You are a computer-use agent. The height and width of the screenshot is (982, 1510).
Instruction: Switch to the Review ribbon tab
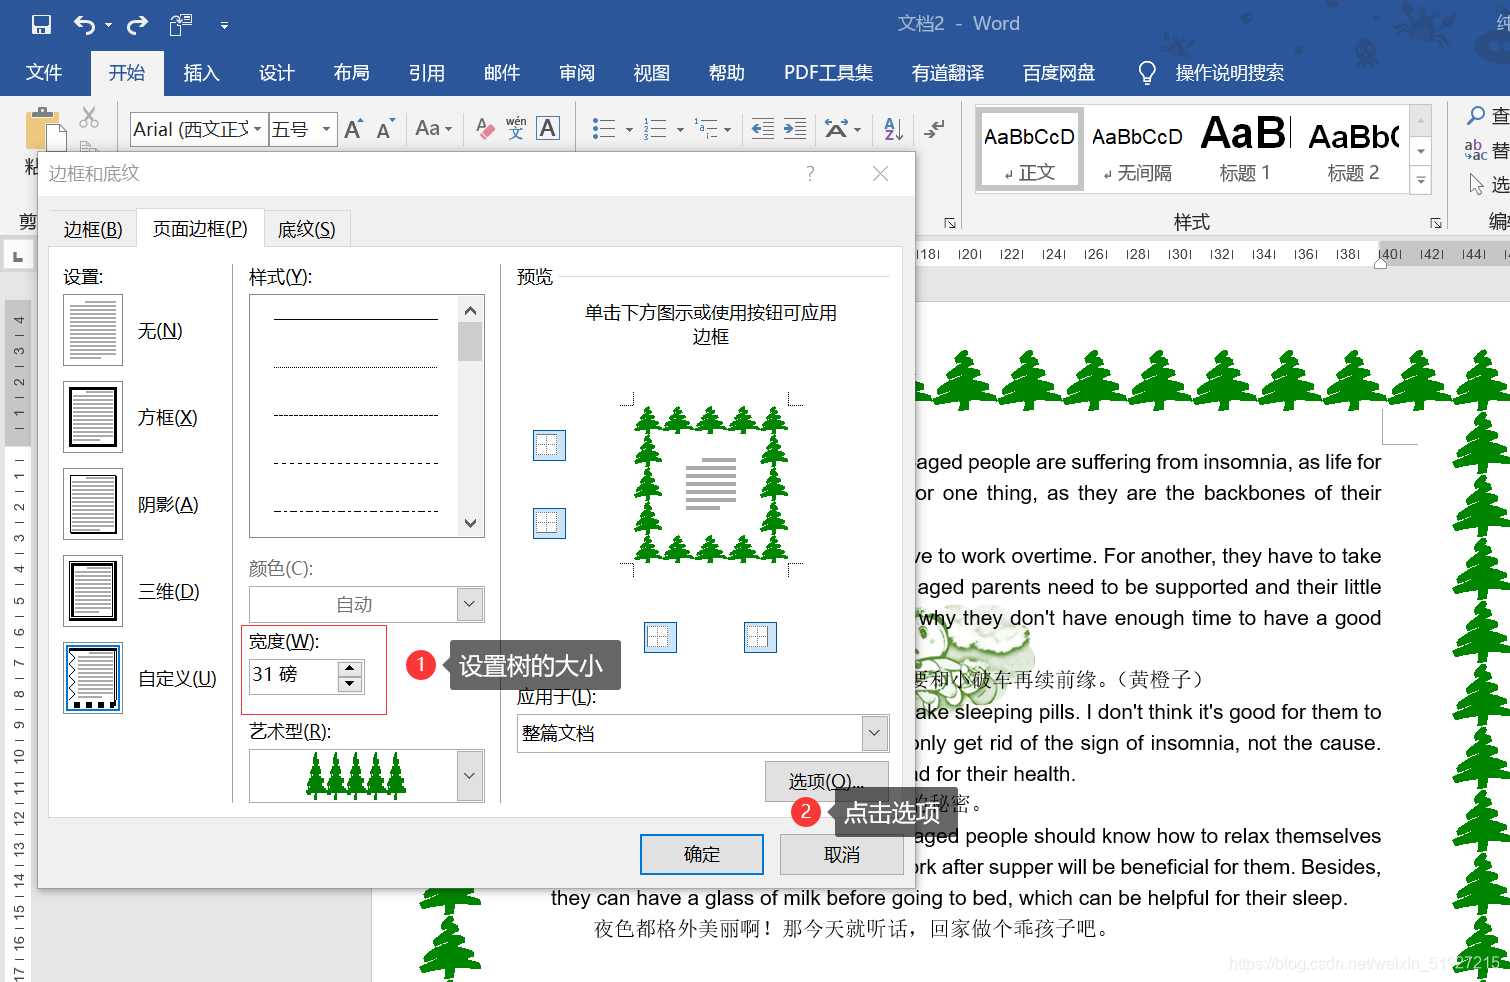point(576,73)
